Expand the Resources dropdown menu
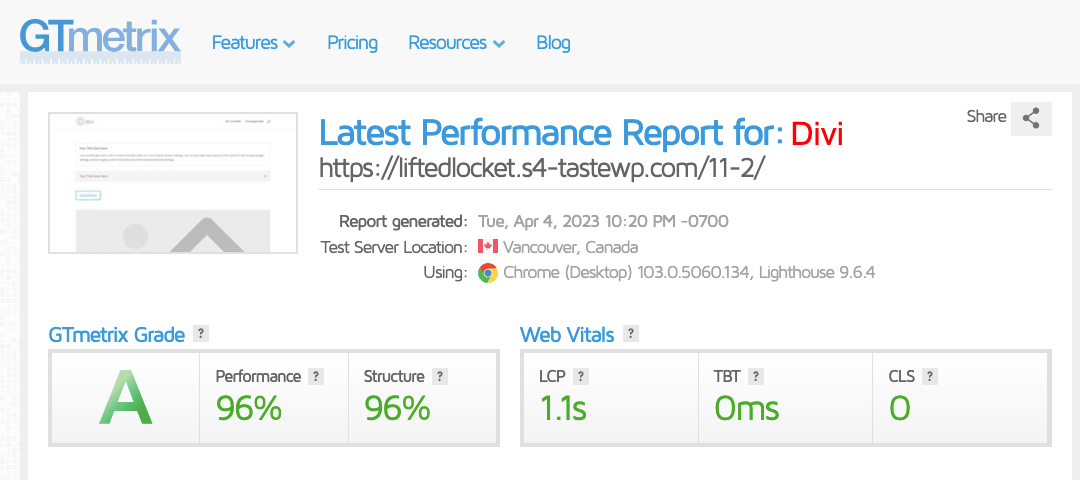1080x480 pixels. click(x=456, y=43)
